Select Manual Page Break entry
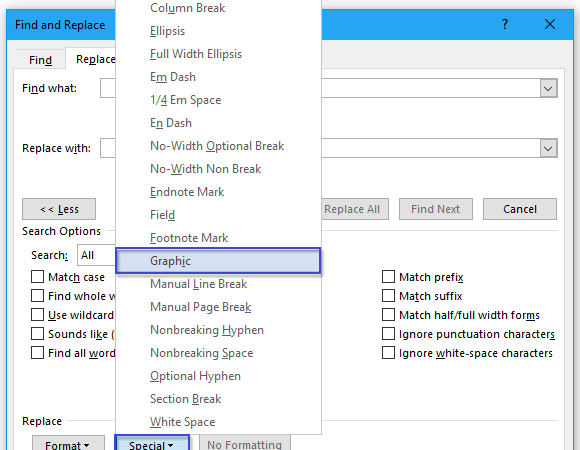580x450 pixels. click(218, 307)
